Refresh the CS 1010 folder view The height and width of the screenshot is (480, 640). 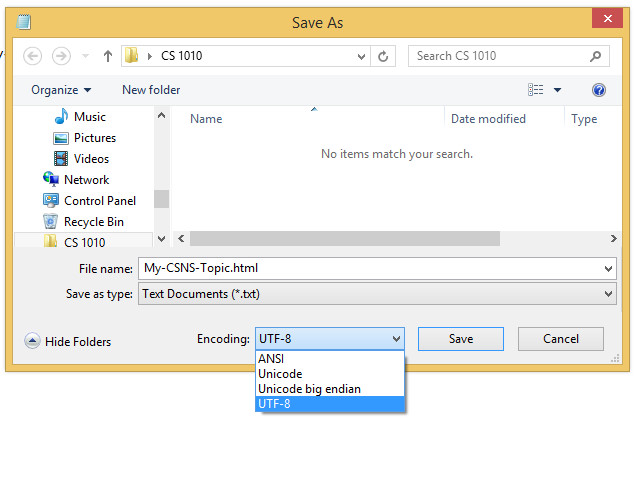pyautogui.click(x=383, y=56)
